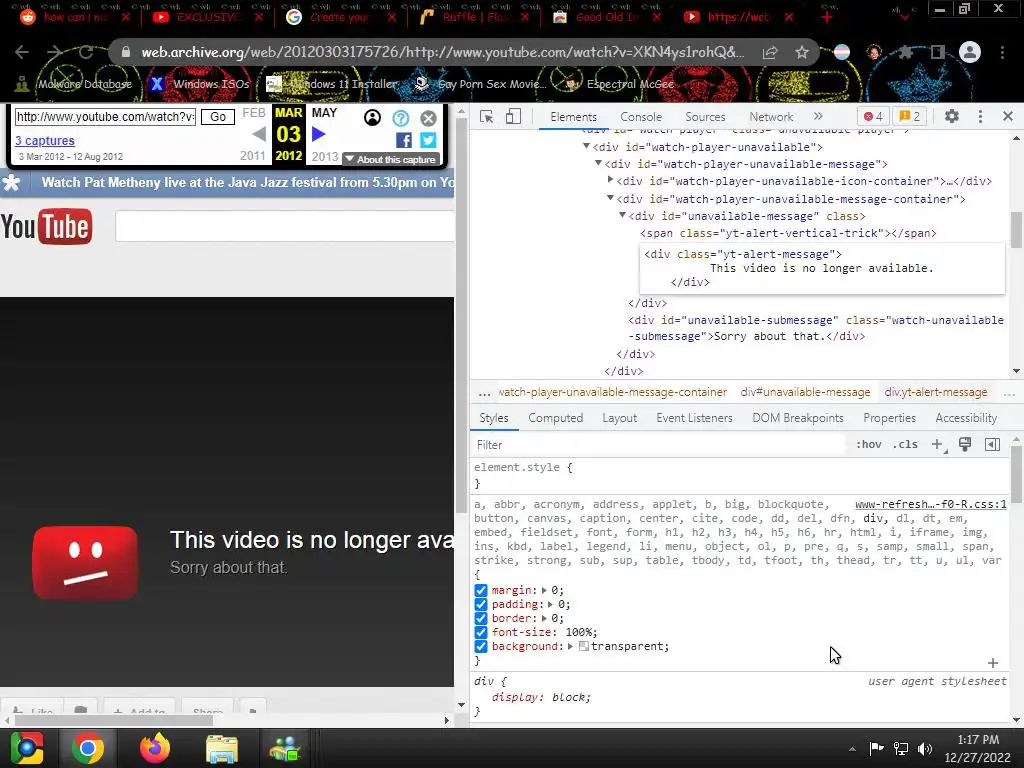Collapse the watch-player-unavailable div node
The width and height of the screenshot is (1024, 768).
(x=586, y=146)
